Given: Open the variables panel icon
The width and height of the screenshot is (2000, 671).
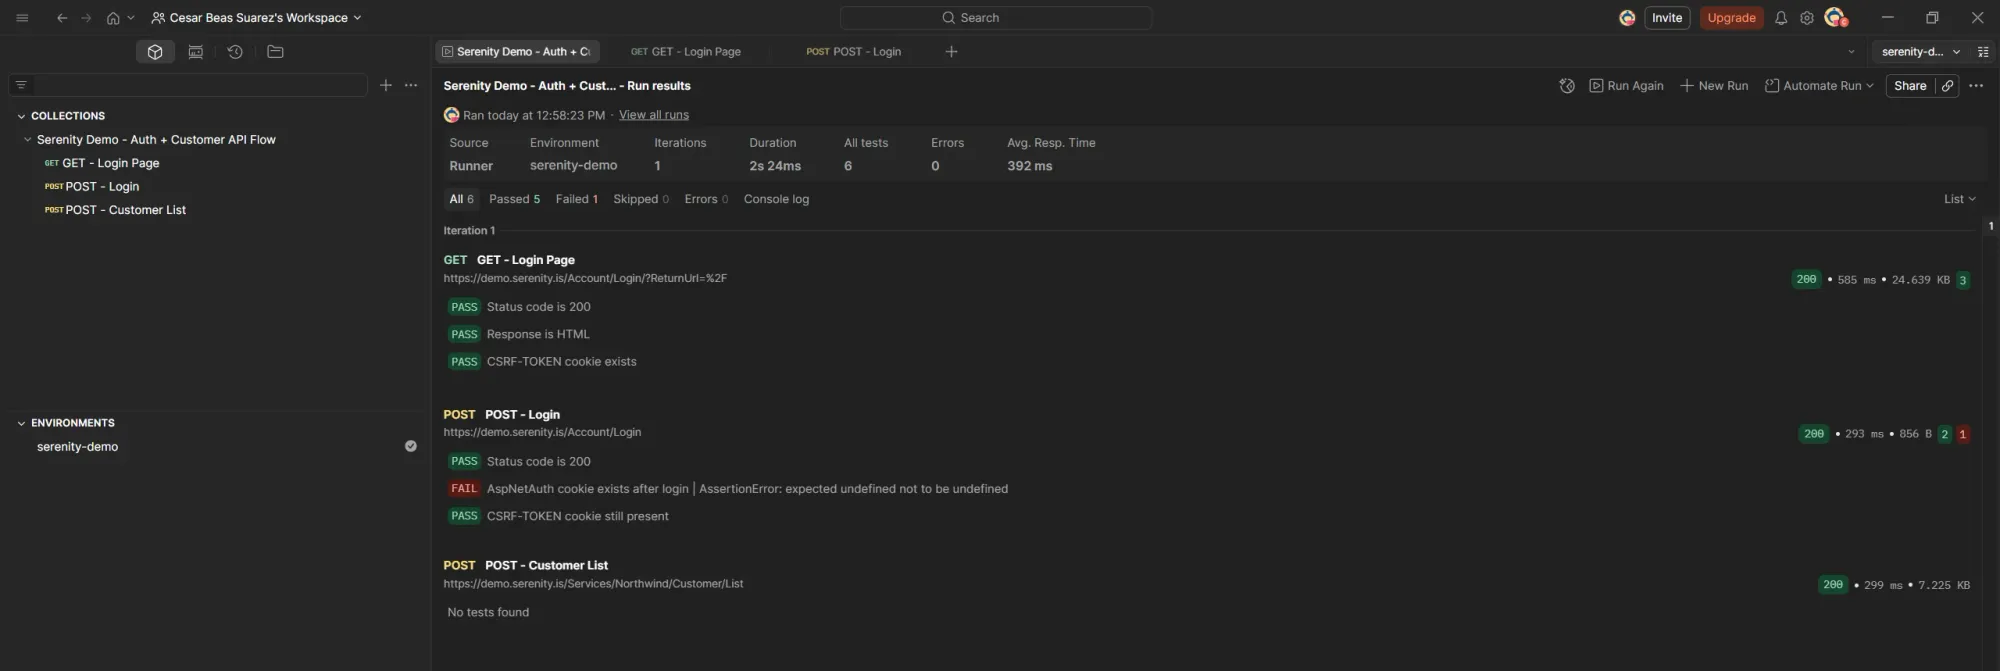Looking at the screenshot, I should pyautogui.click(x=1983, y=52).
